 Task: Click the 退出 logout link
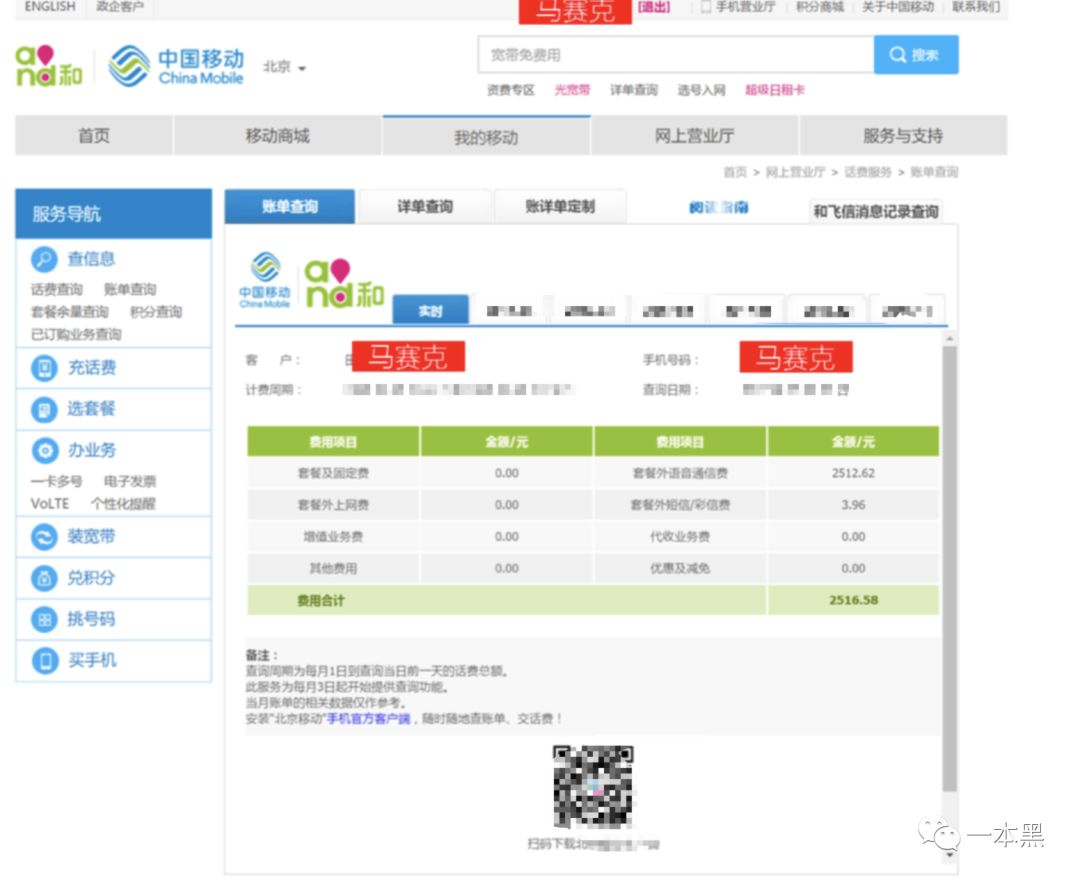(x=654, y=7)
